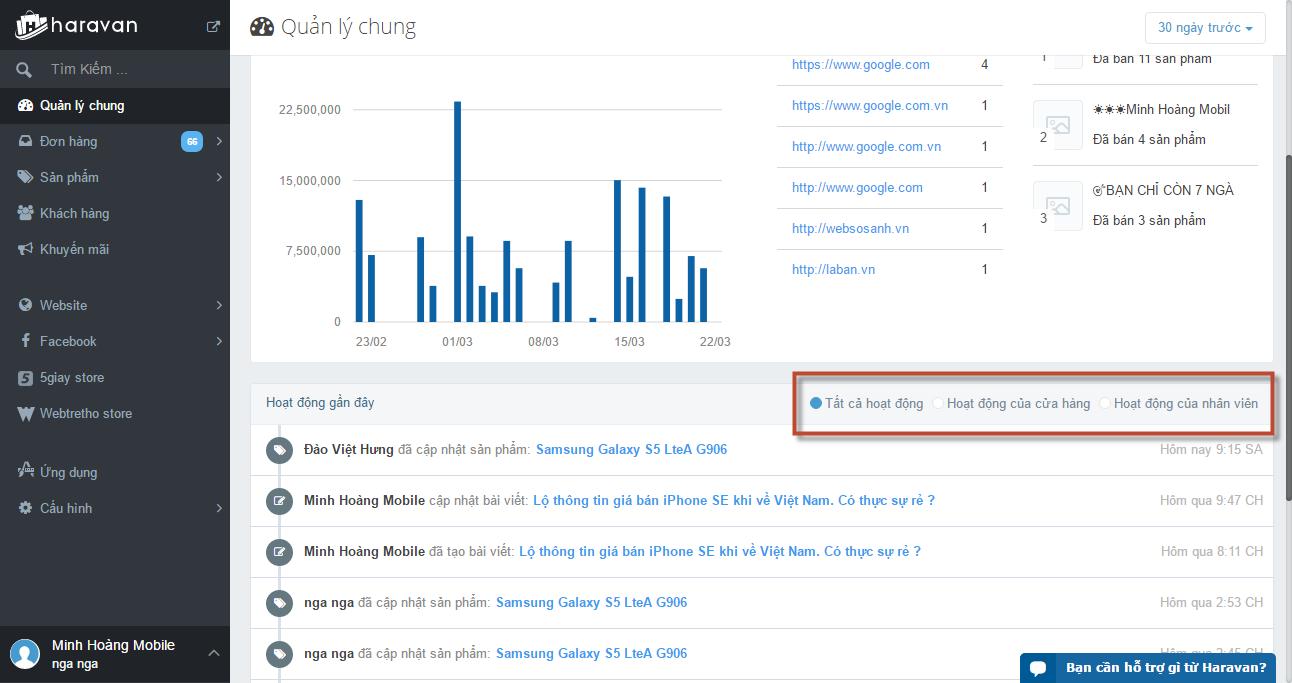Click the Minh Hoàng Mobil product thumbnail
Screen dimensions: 1292x683
pos(1058,125)
